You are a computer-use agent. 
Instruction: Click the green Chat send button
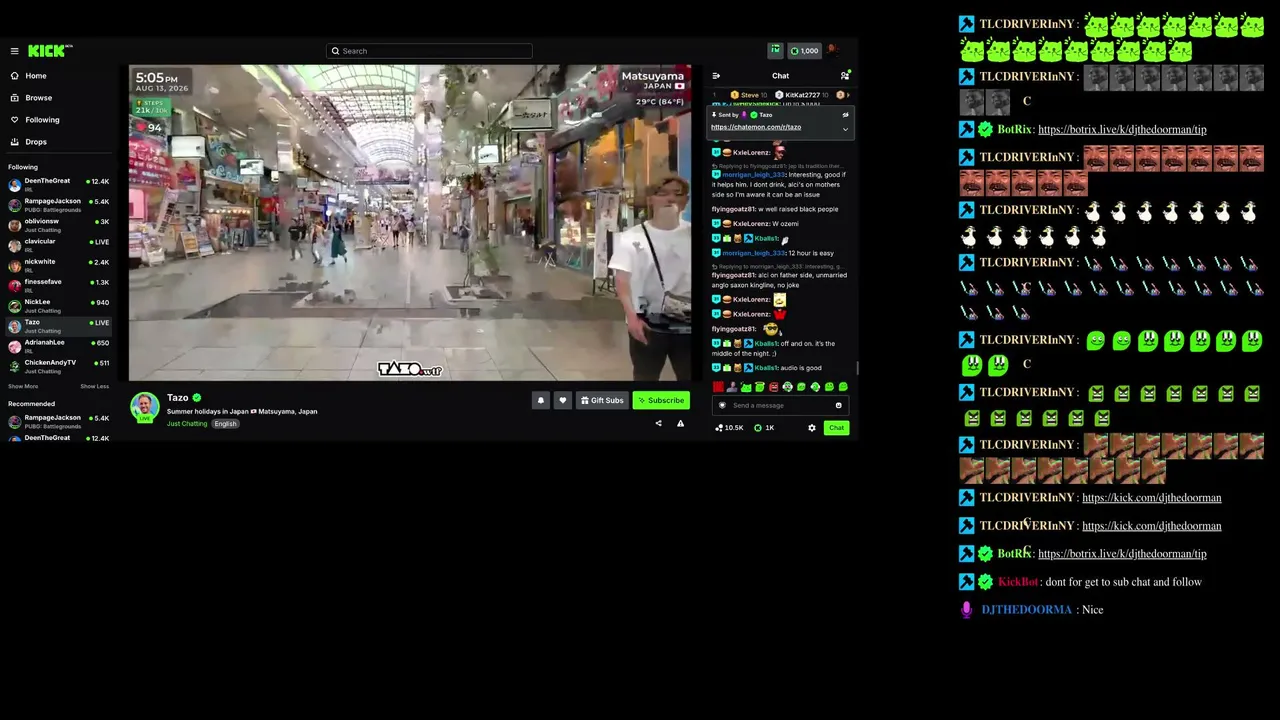coord(836,428)
